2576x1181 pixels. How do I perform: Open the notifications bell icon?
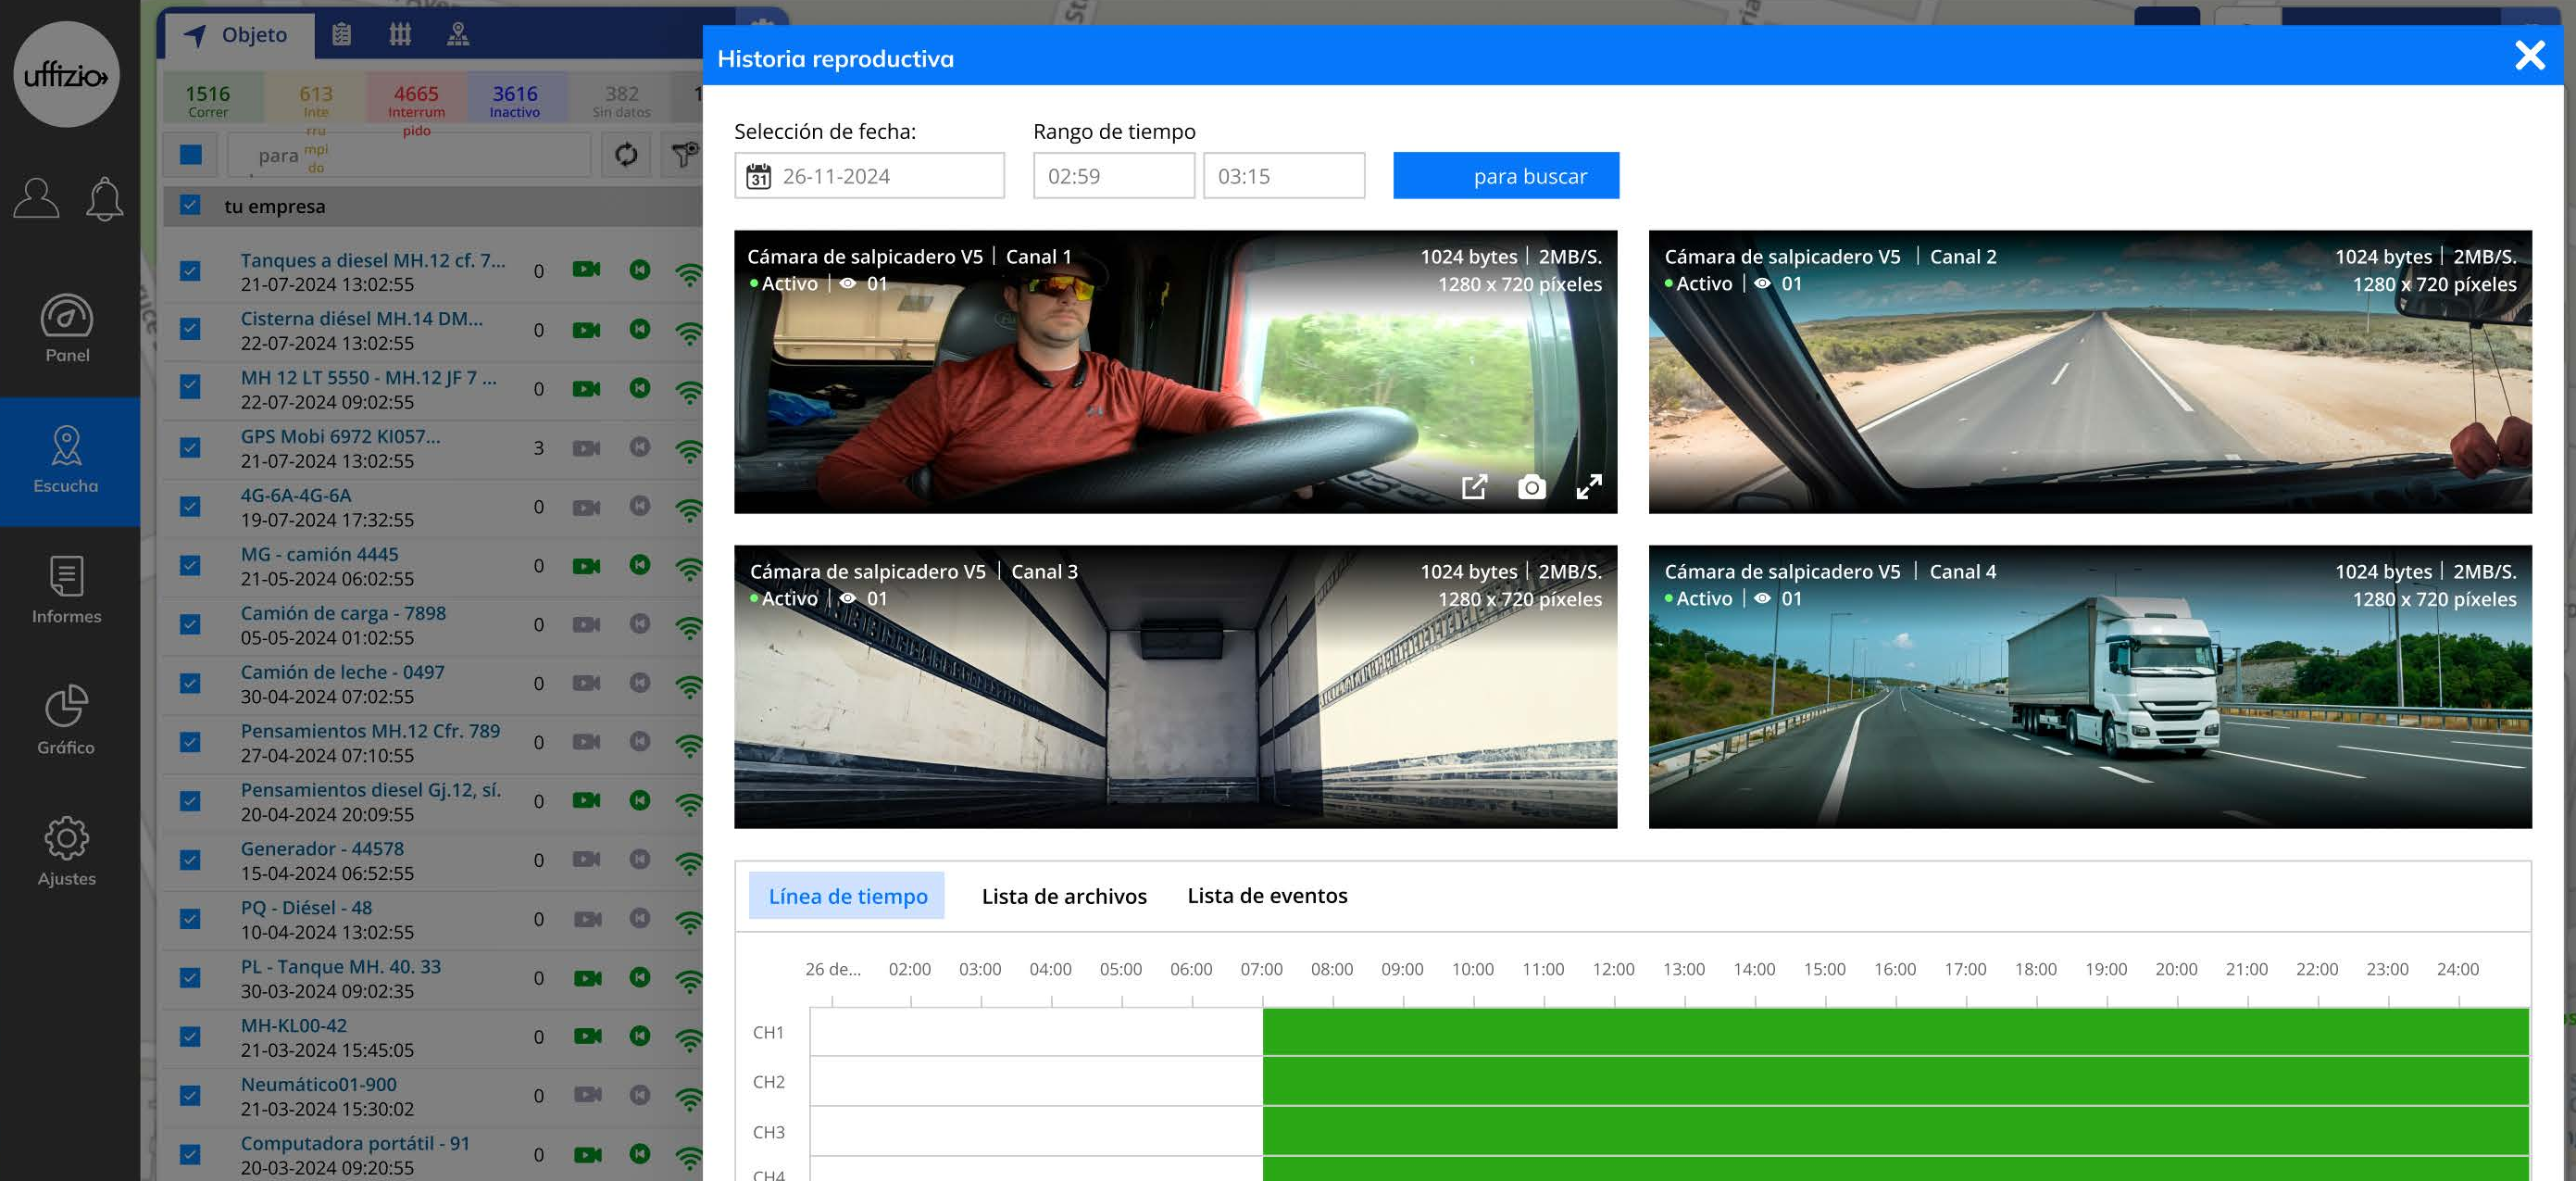pos(104,198)
